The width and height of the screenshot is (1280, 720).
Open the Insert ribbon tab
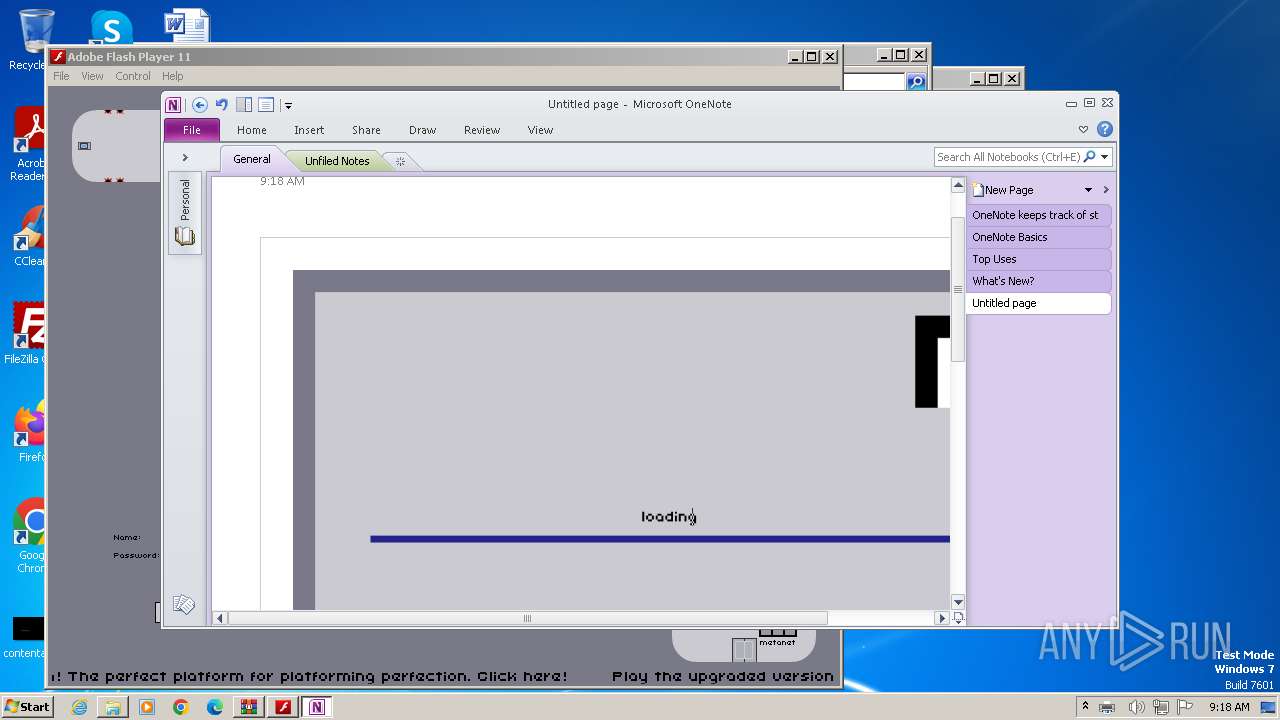click(x=309, y=130)
